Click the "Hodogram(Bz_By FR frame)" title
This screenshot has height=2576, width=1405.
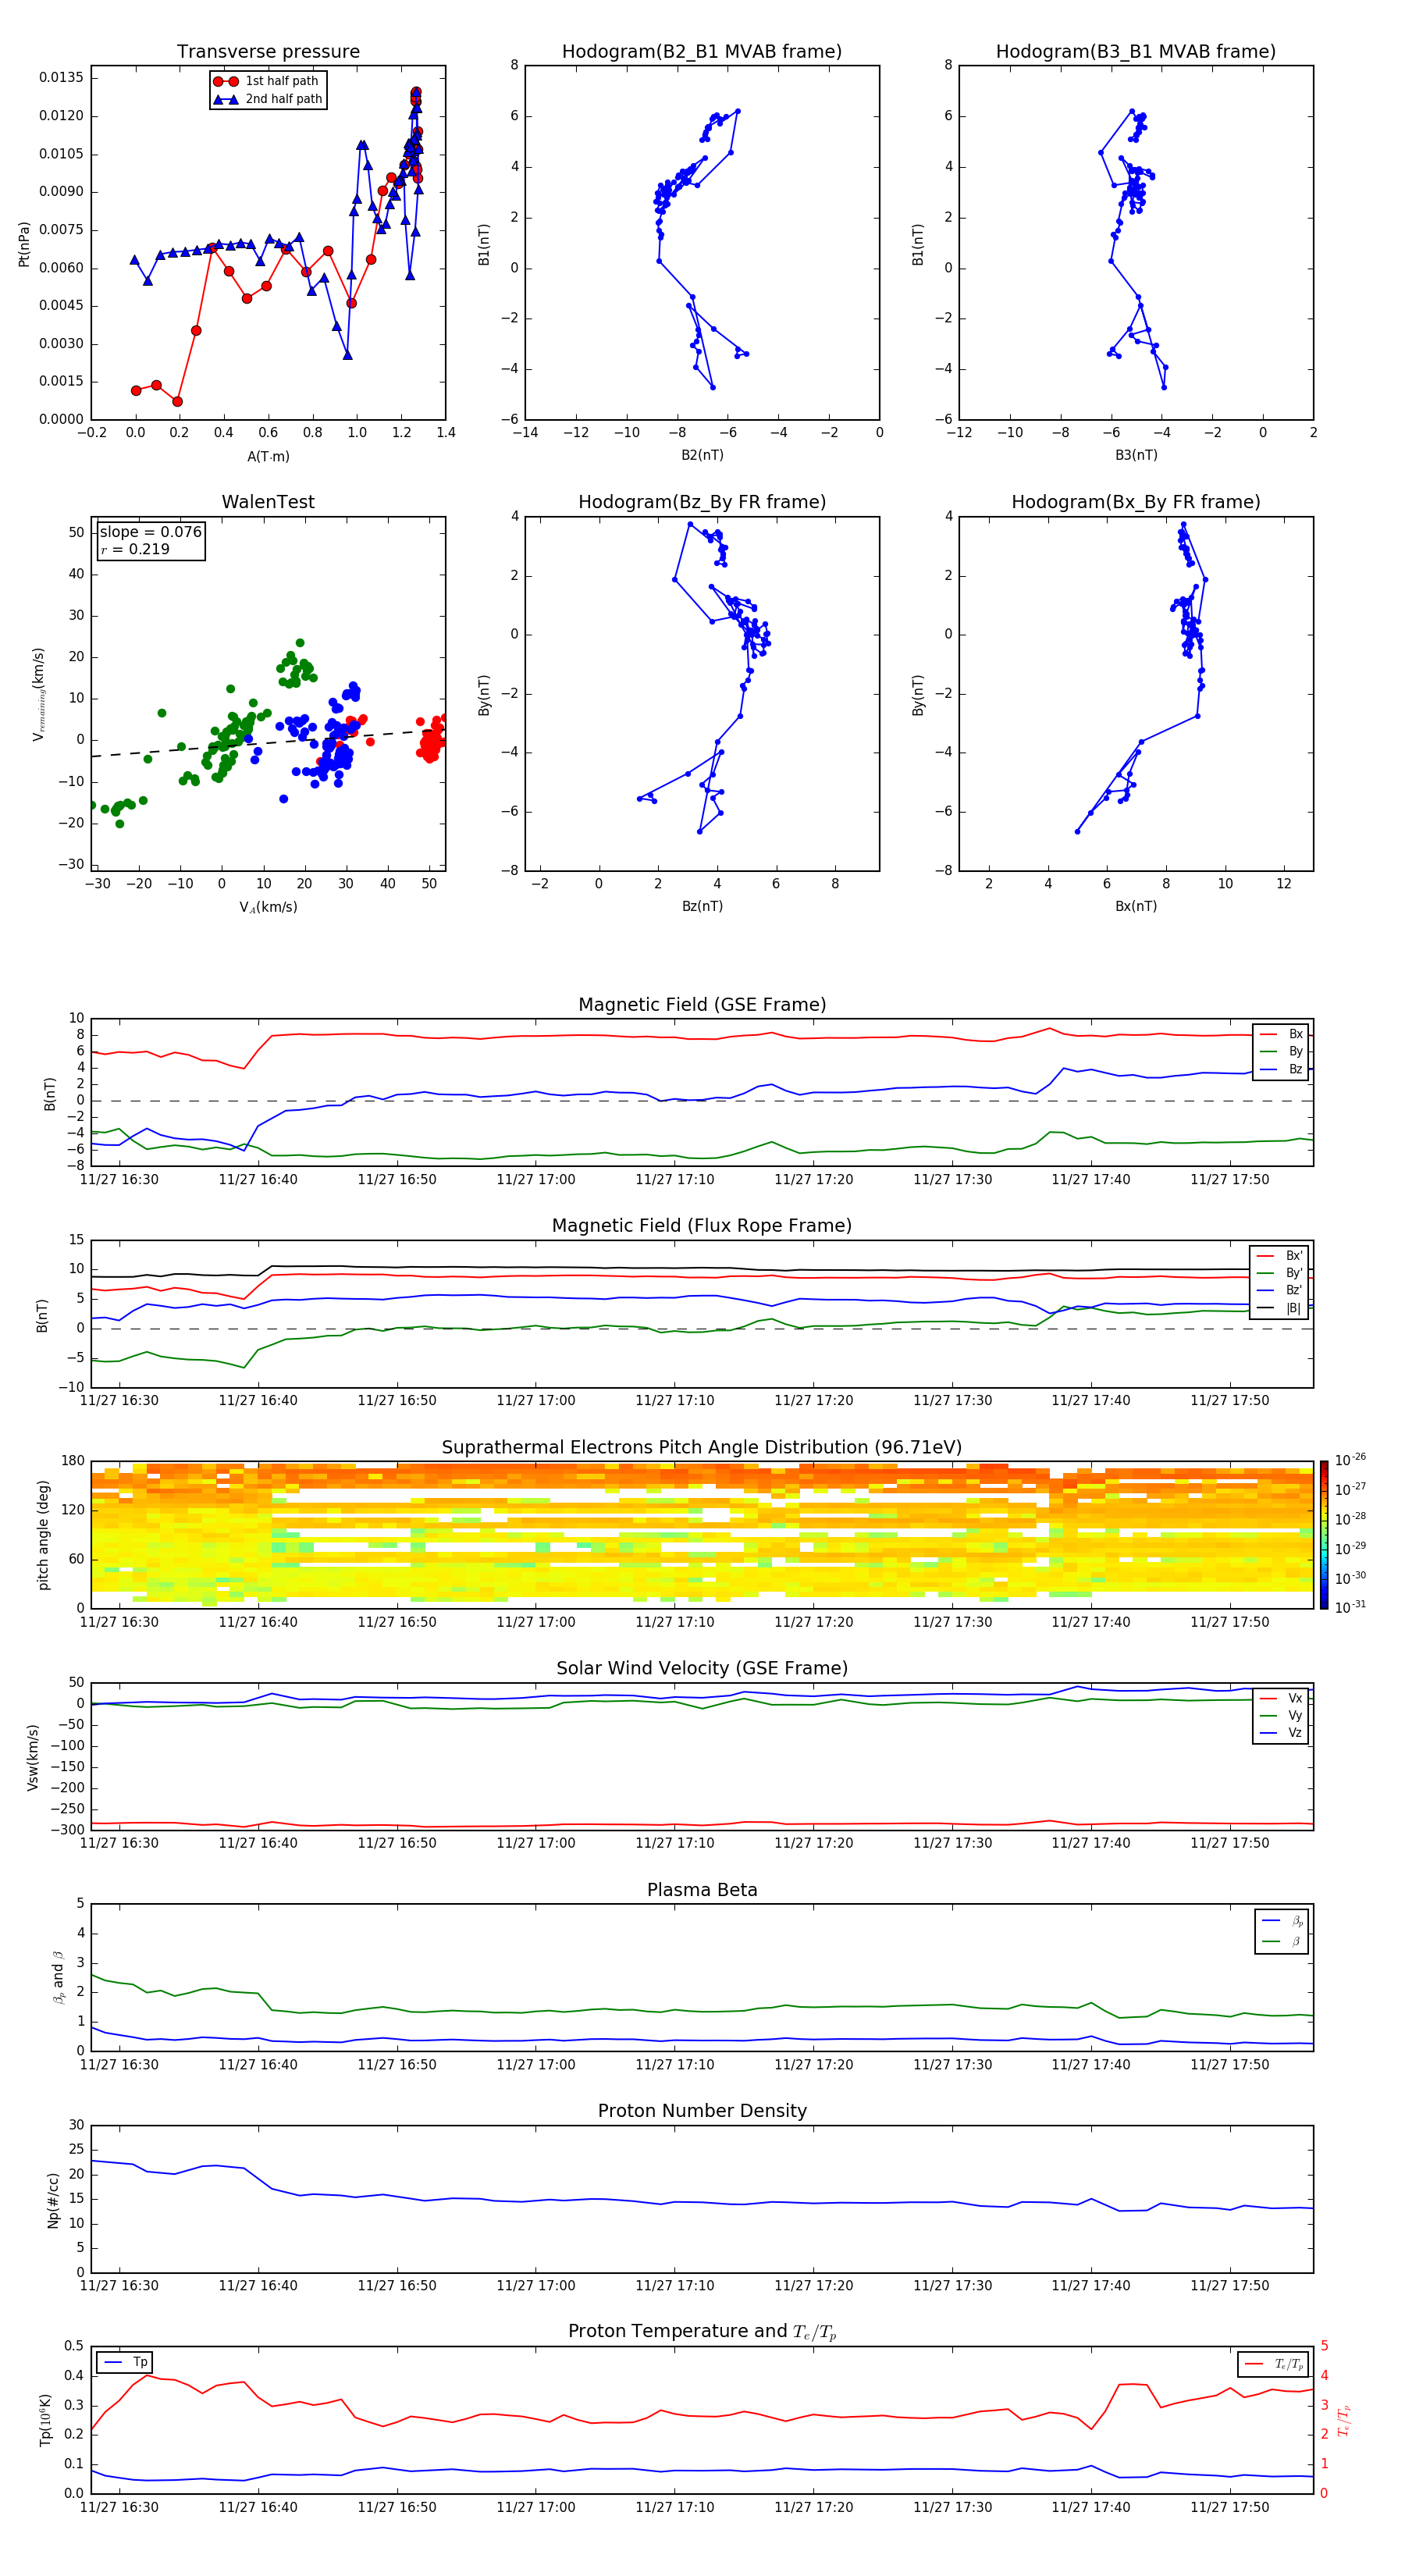pyautogui.click(x=702, y=502)
